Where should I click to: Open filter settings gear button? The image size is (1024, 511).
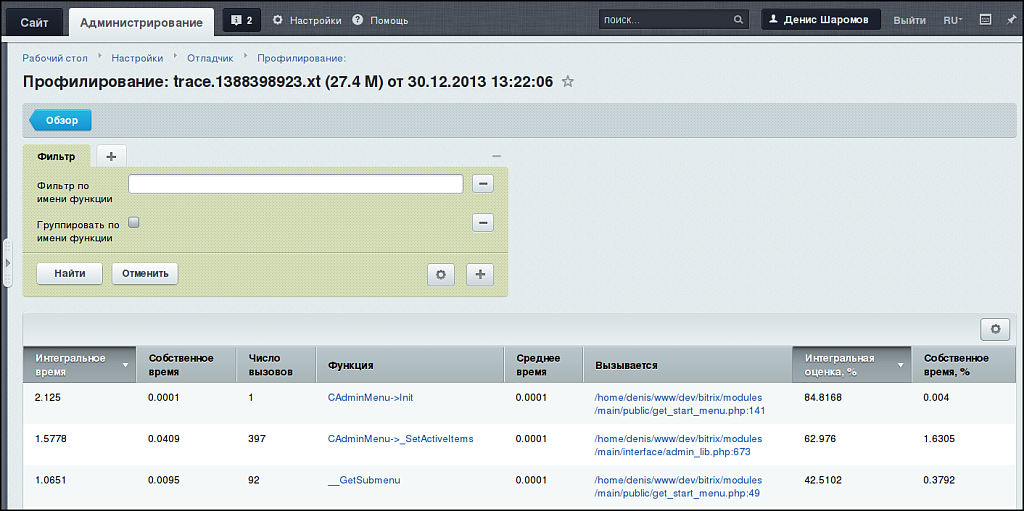coord(440,274)
